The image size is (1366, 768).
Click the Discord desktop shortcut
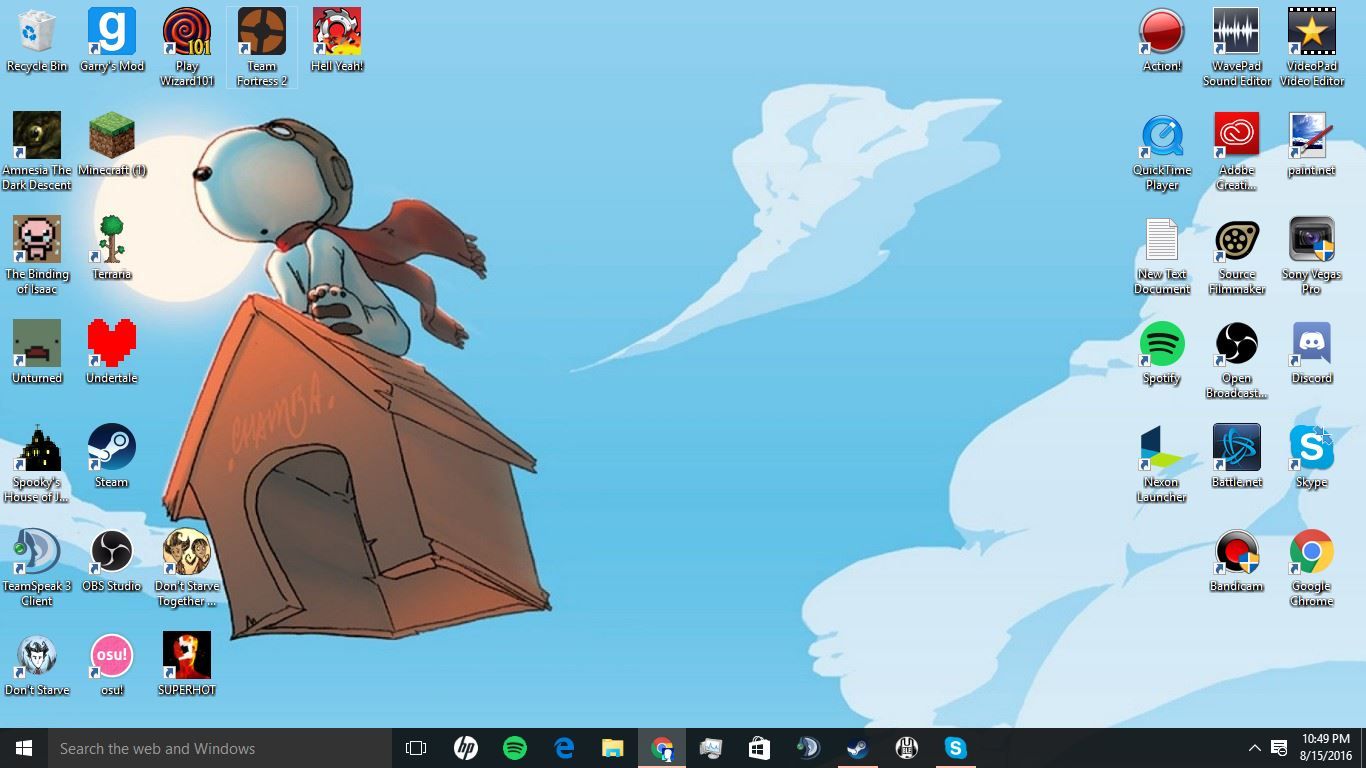1311,345
